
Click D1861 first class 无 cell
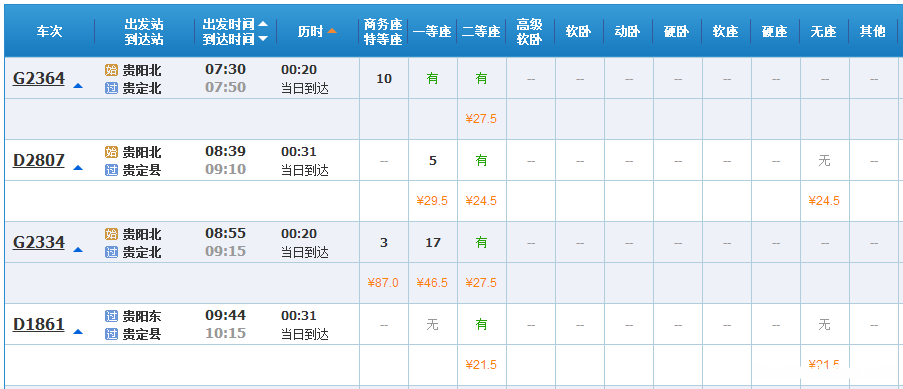point(432,324)
